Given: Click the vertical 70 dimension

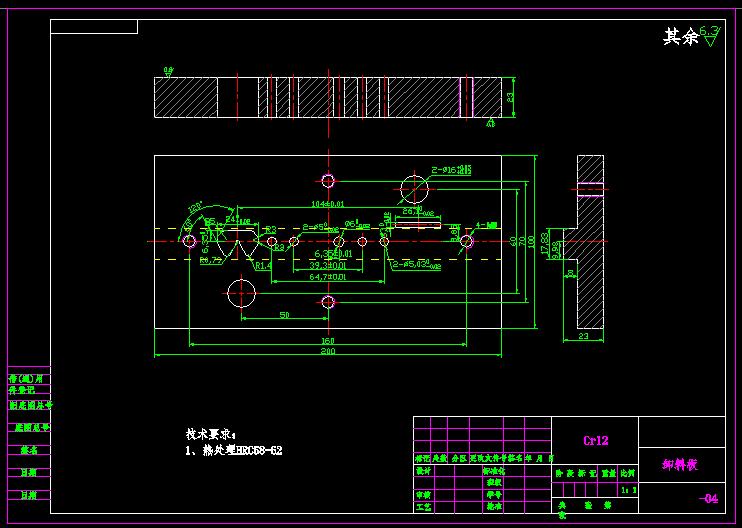Looking at the screenshot, I should [x=522, y=241].
